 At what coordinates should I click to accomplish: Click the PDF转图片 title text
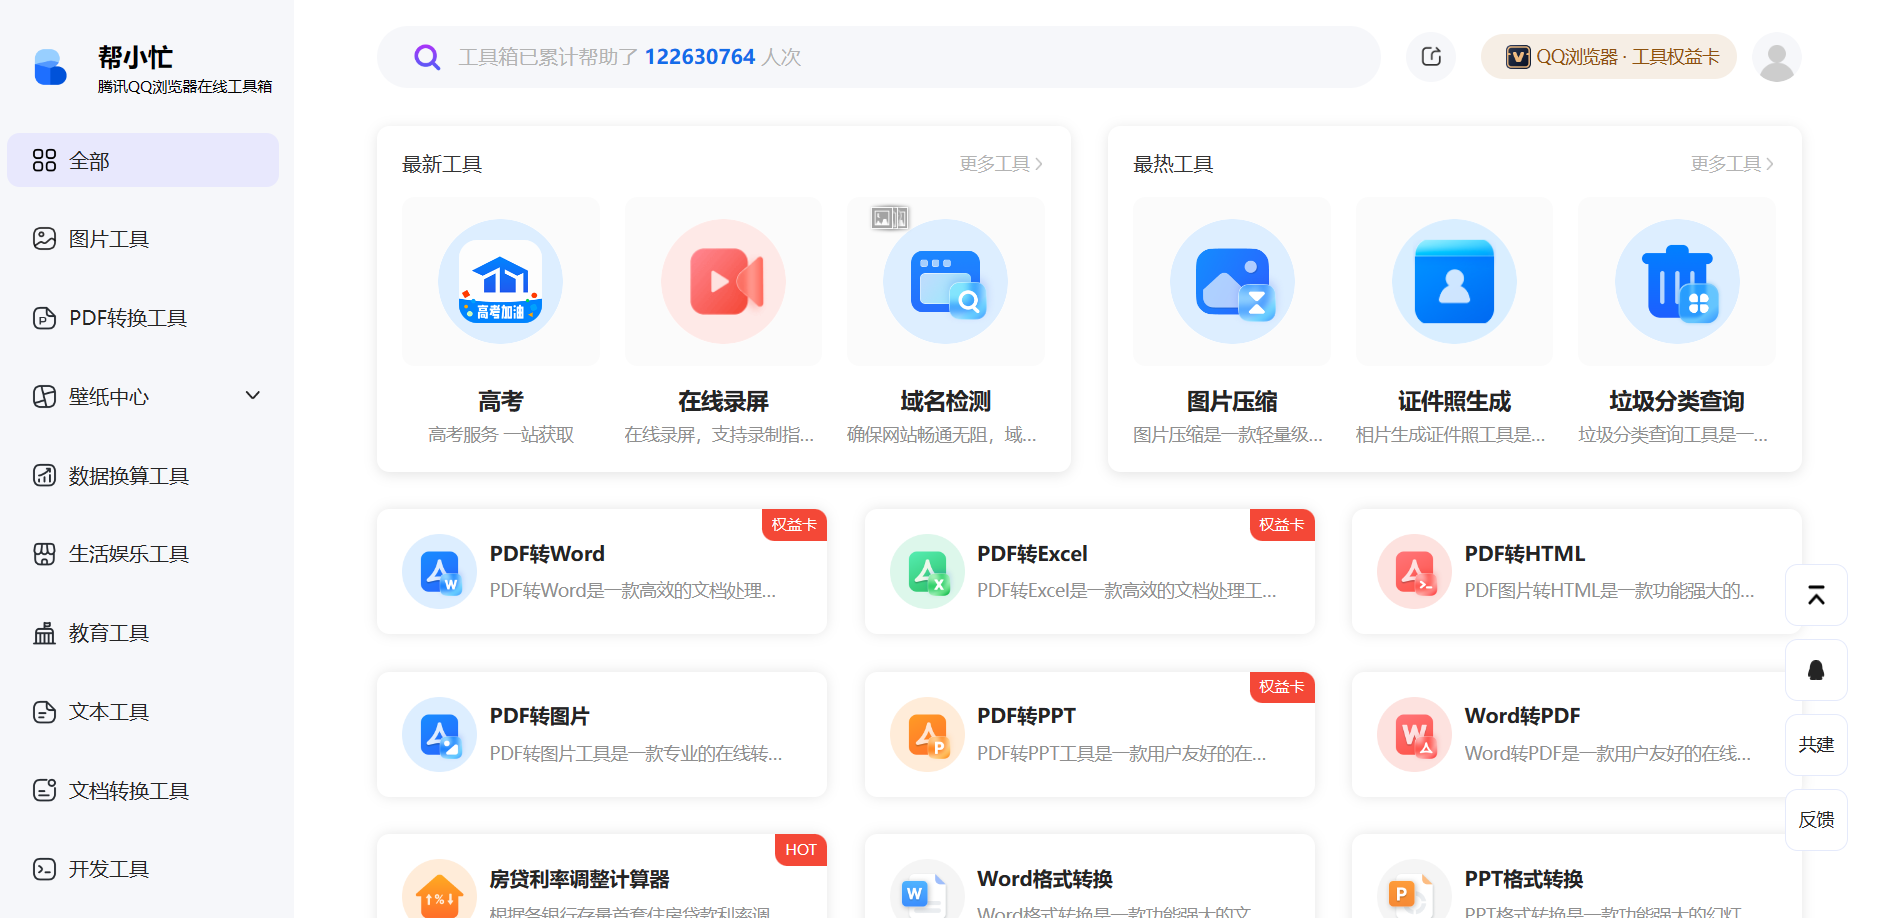539,716
